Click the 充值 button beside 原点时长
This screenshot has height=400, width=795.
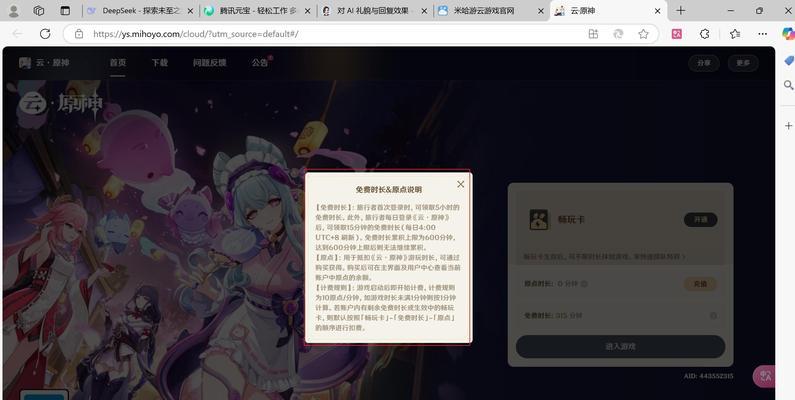click(x=700, y=284)
